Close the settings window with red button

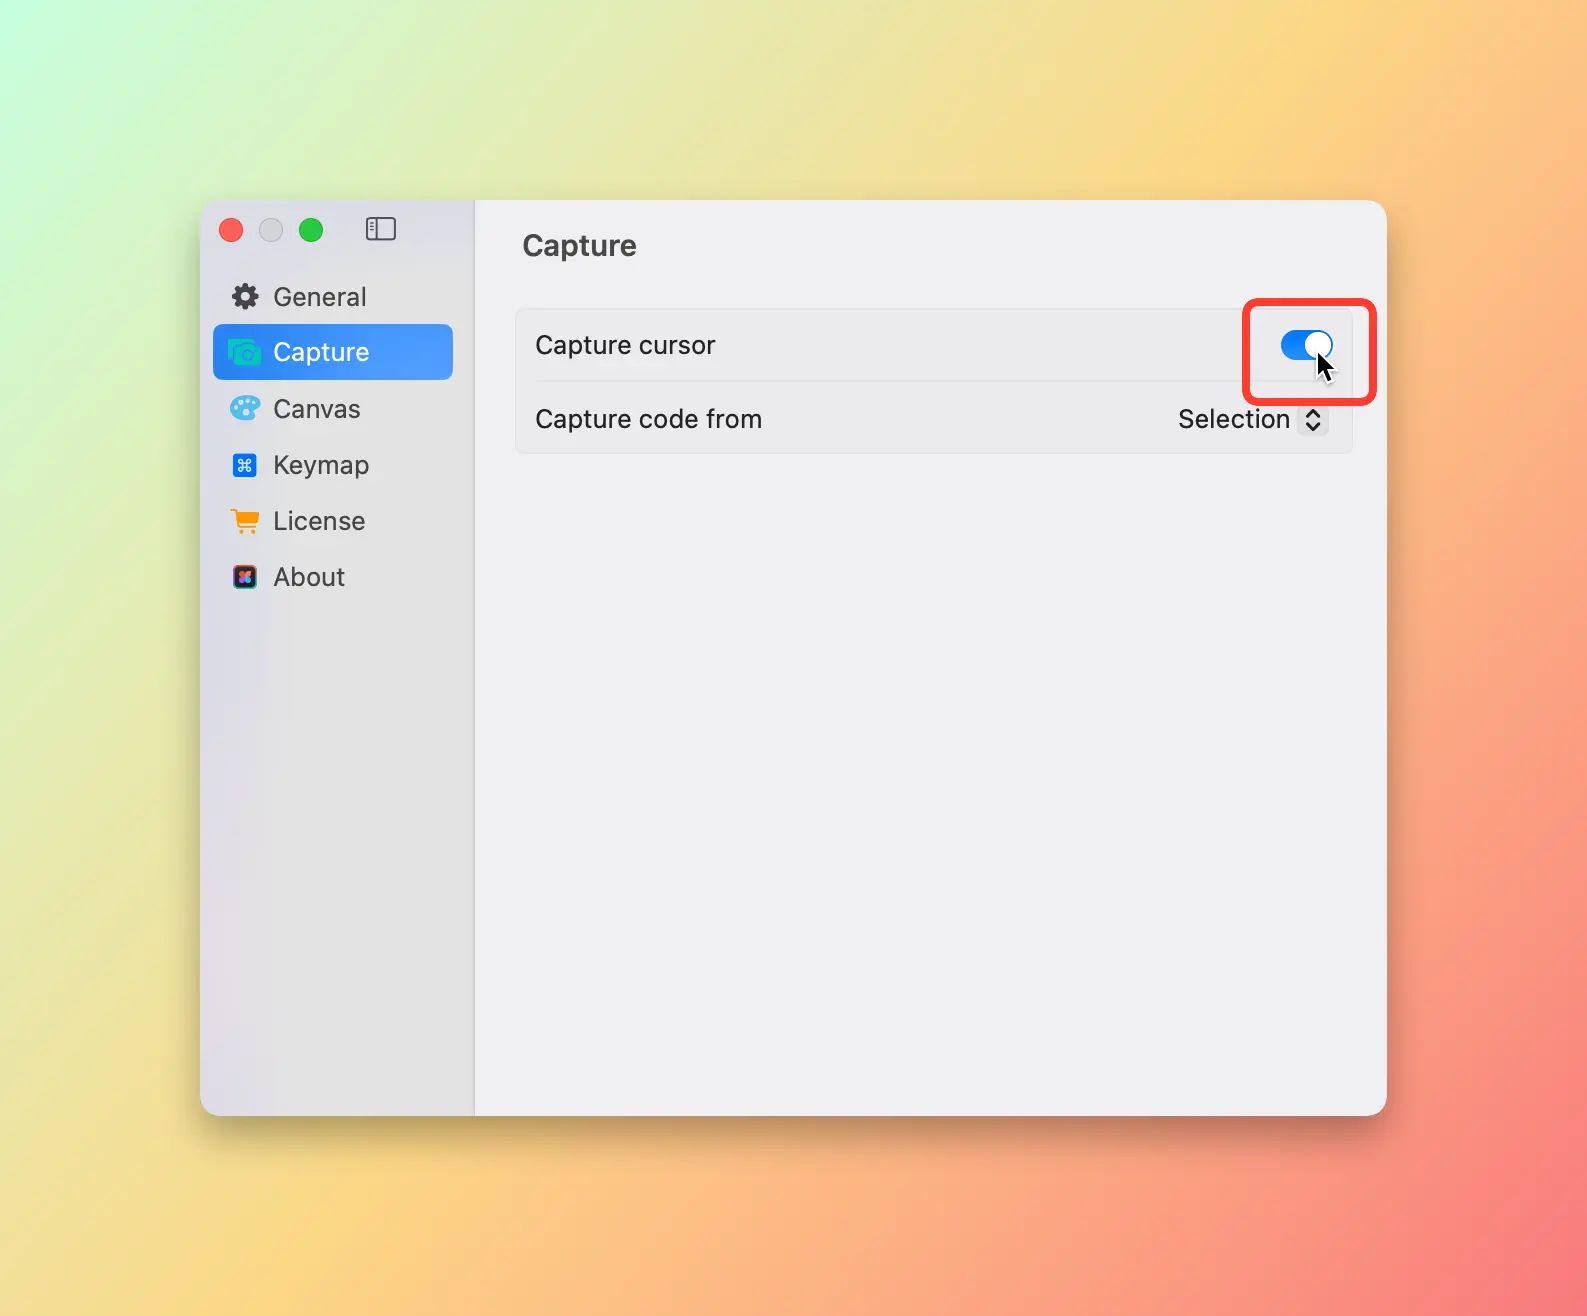coord(231,230)
